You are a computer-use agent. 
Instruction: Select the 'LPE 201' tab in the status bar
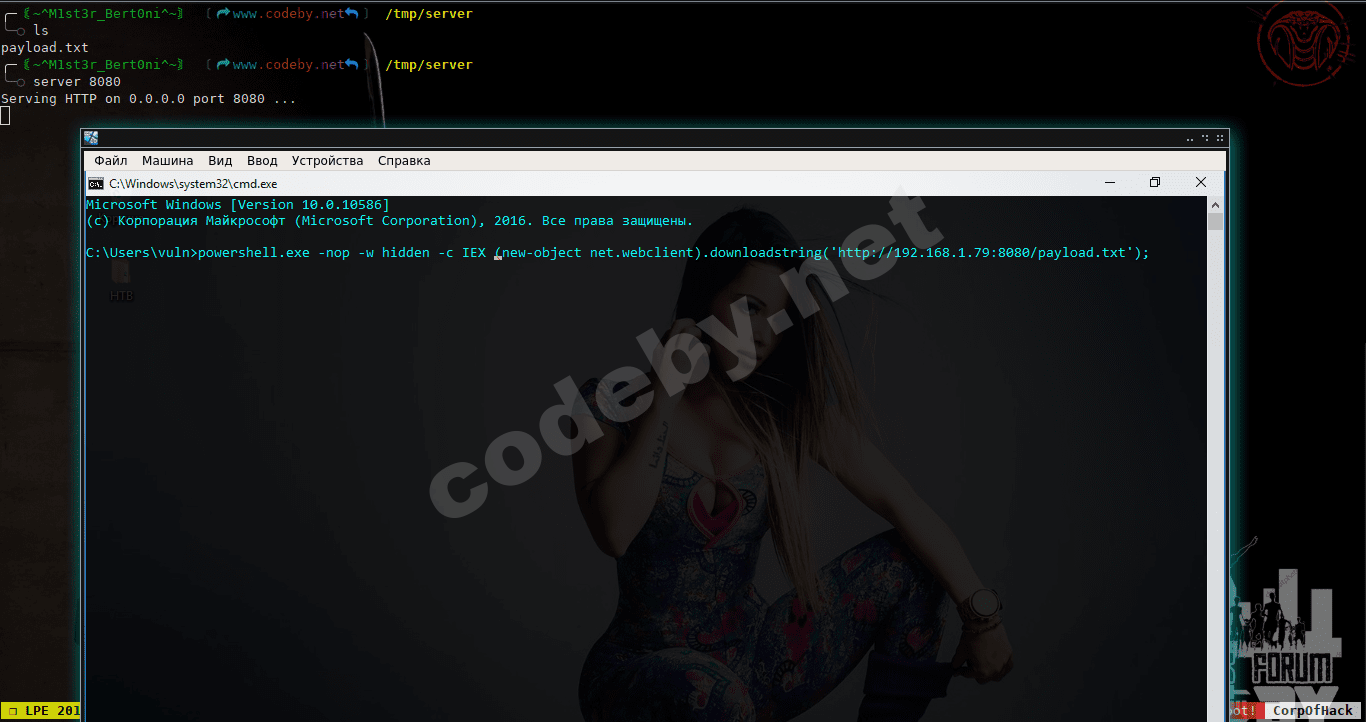click(x=42, y=711)
